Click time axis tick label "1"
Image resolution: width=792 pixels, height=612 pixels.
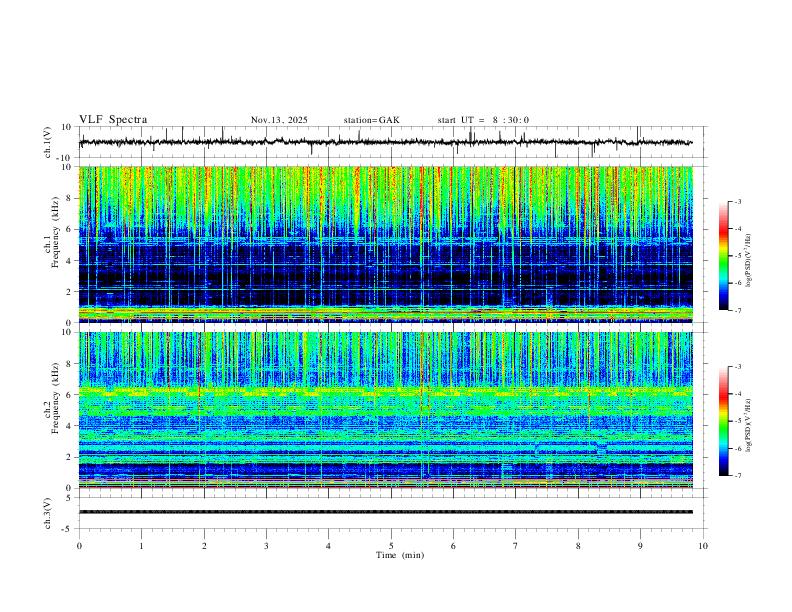click(141, 546)
